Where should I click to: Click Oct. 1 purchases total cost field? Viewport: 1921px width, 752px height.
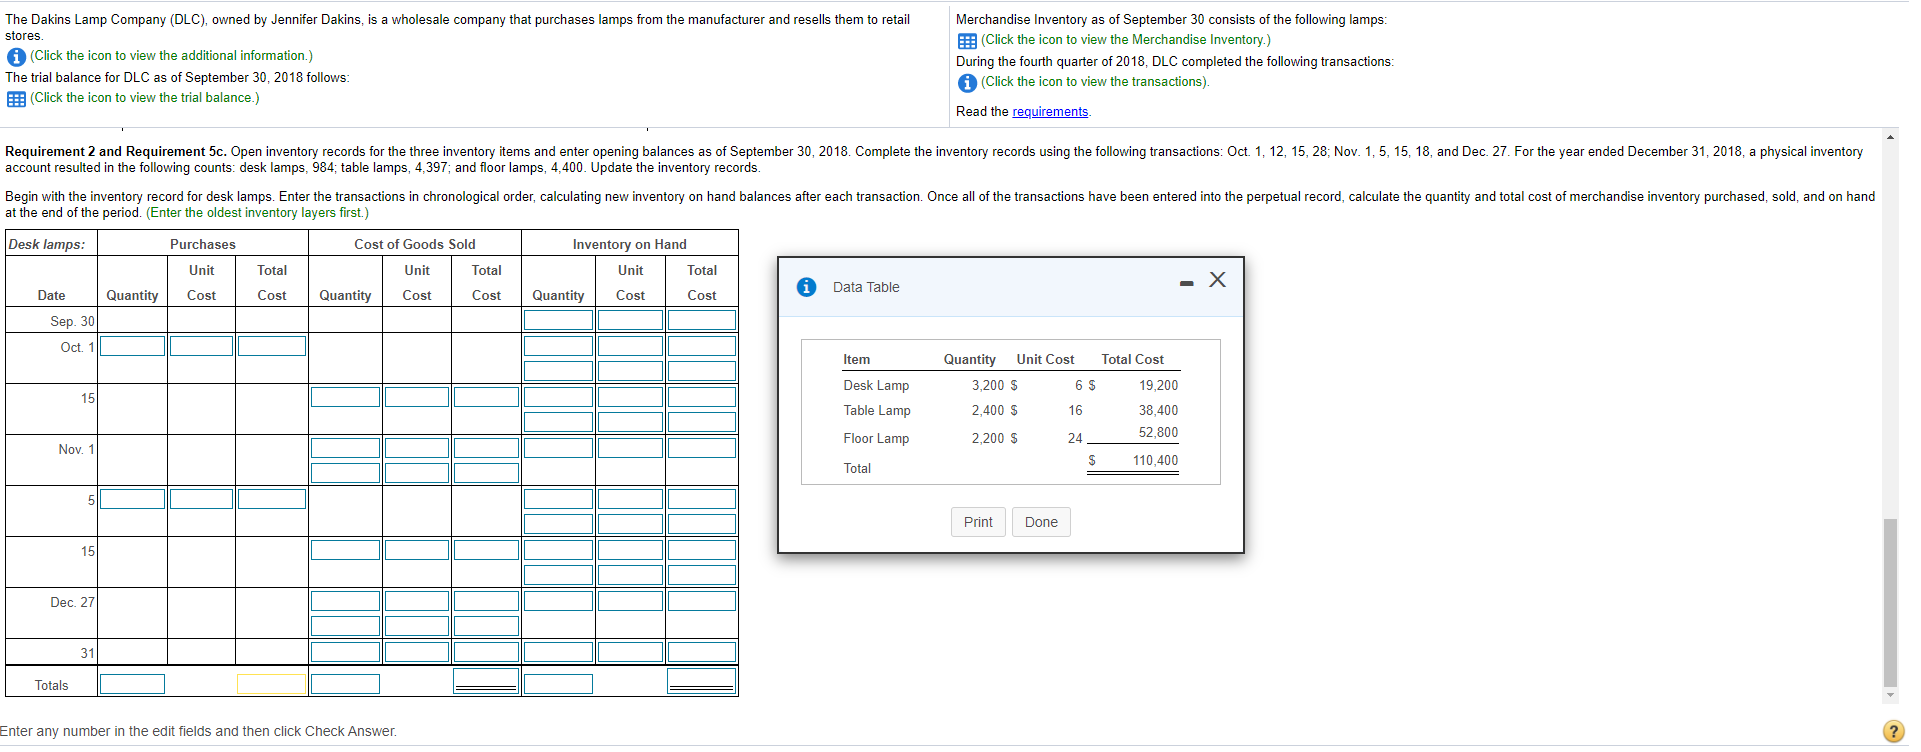pyautogui.click(x=272, y=346)
